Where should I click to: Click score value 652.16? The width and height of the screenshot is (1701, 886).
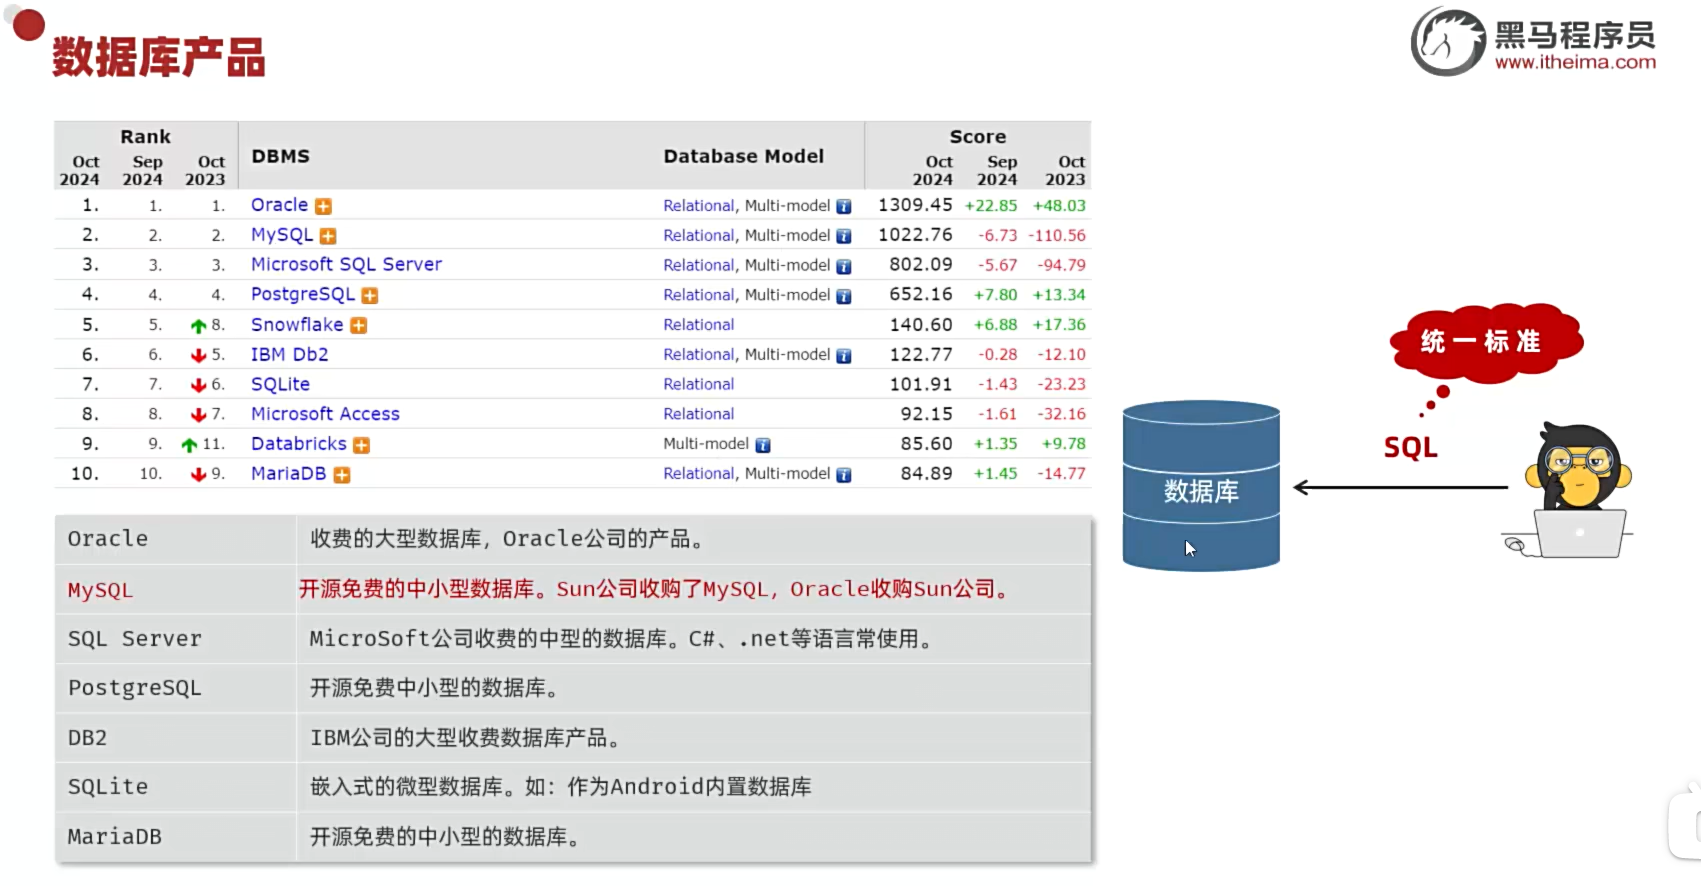[921, 295]
